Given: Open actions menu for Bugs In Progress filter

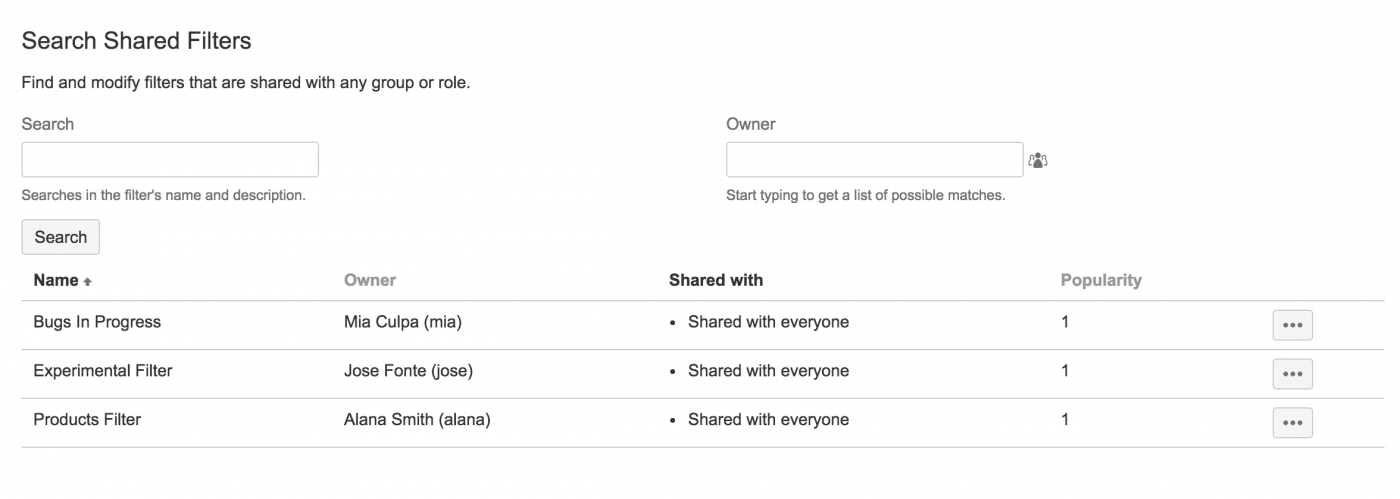Looking at the screenshot, I should point(1292,325).
